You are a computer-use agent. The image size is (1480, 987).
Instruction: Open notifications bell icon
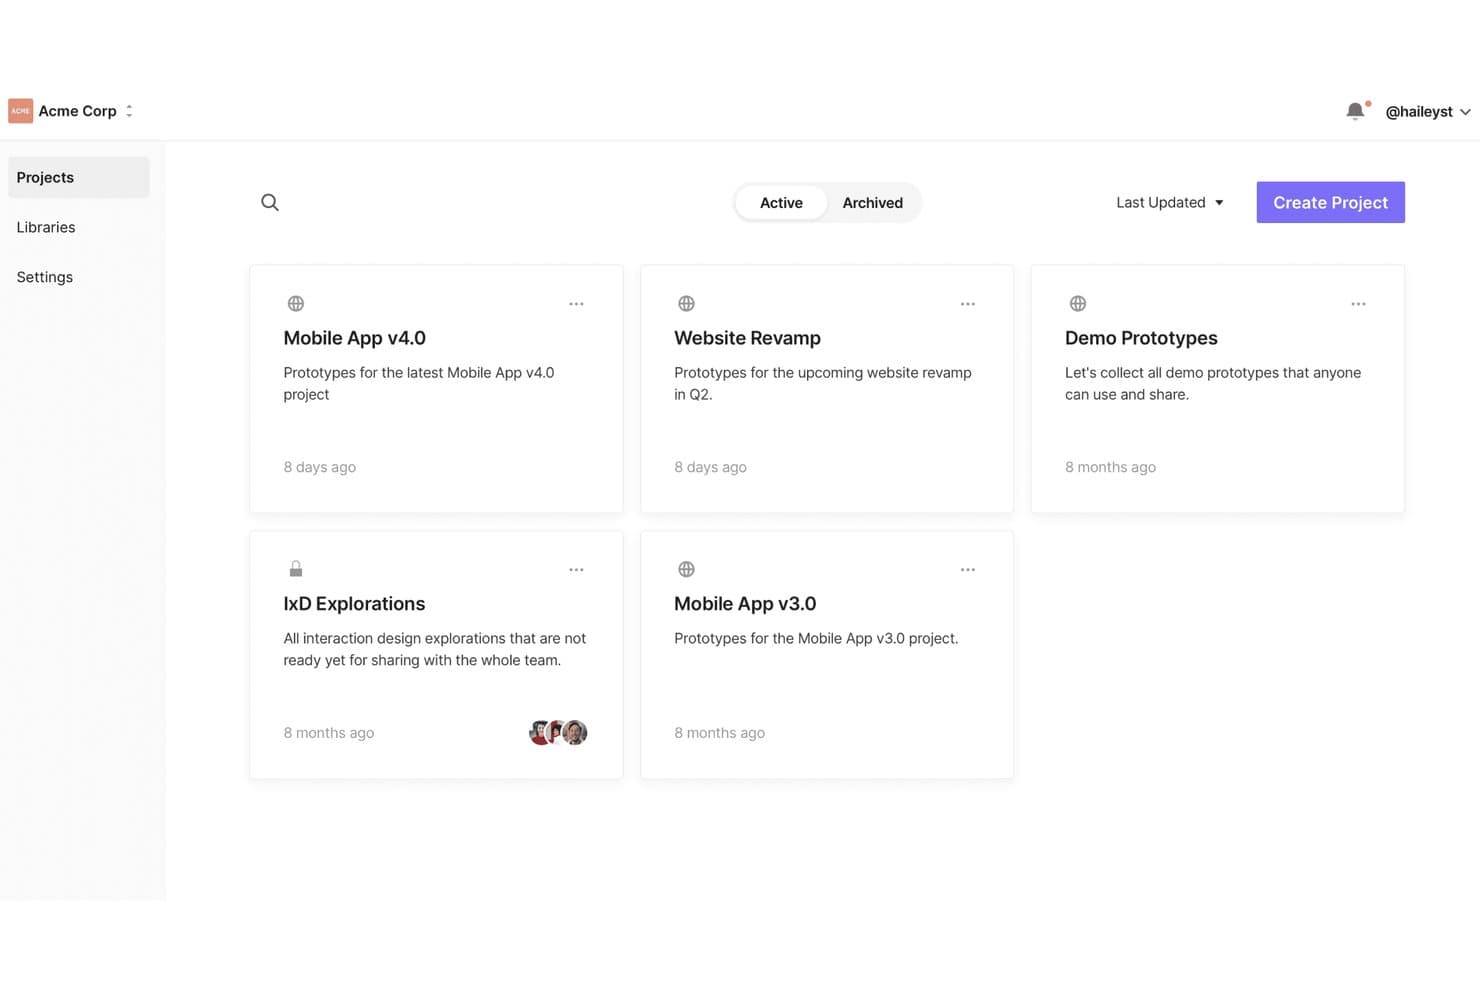point(1355,111)
